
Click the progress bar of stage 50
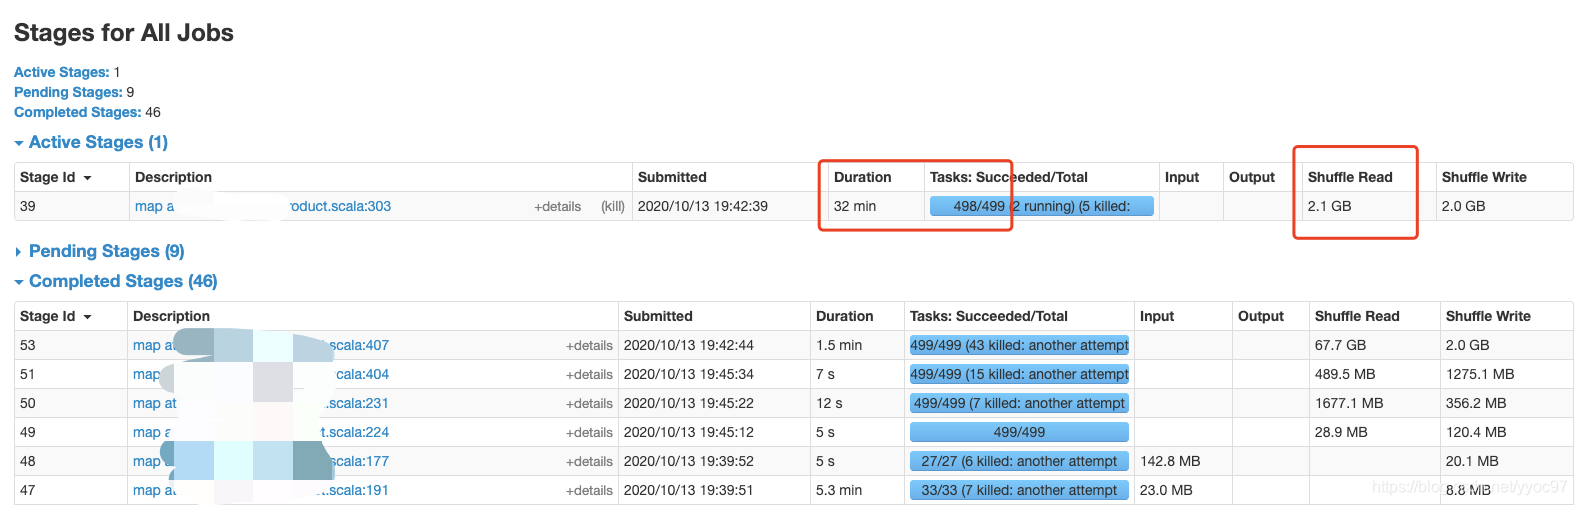point(1019,403)
